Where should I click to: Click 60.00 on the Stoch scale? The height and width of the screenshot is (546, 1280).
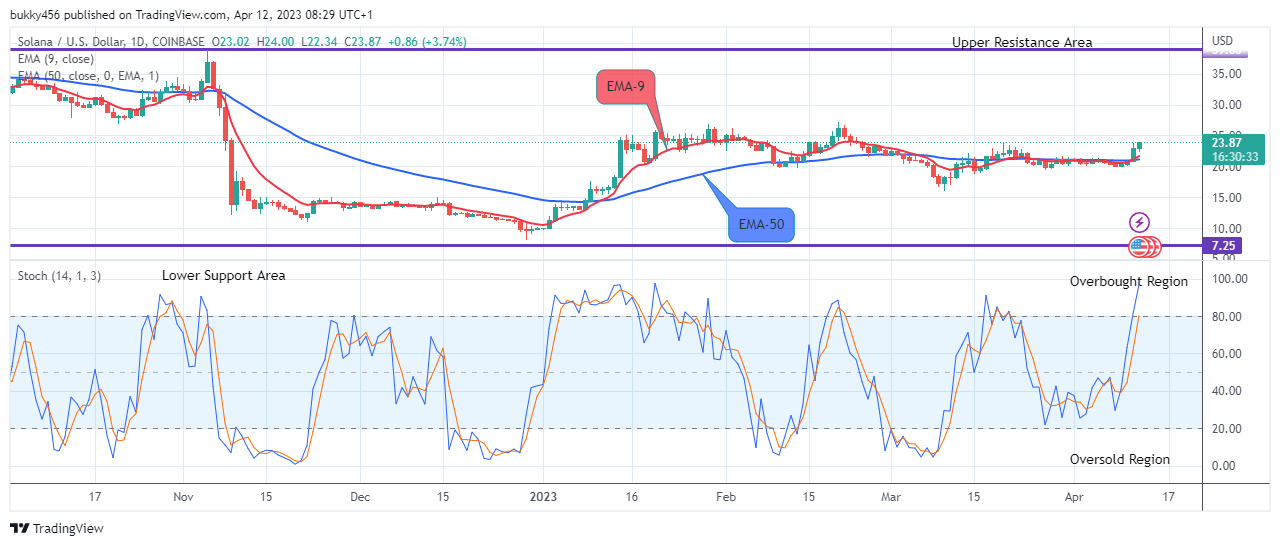1225,354
